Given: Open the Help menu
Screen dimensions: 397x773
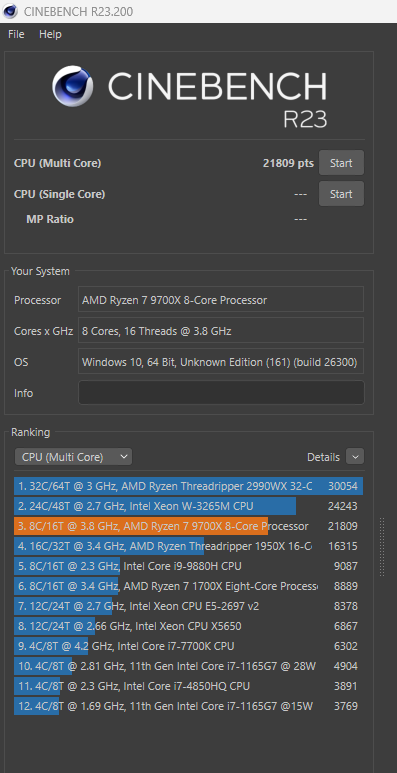Looking at the screenshot, I should point(50,35).
